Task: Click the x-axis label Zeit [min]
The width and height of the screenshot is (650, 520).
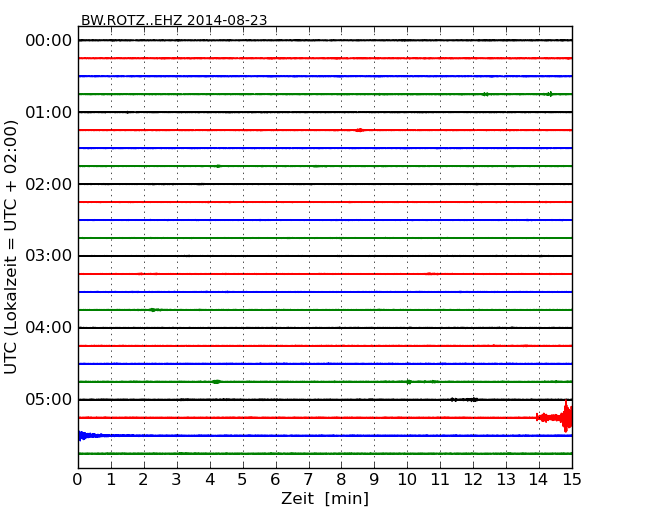Action: coord(325,498)
